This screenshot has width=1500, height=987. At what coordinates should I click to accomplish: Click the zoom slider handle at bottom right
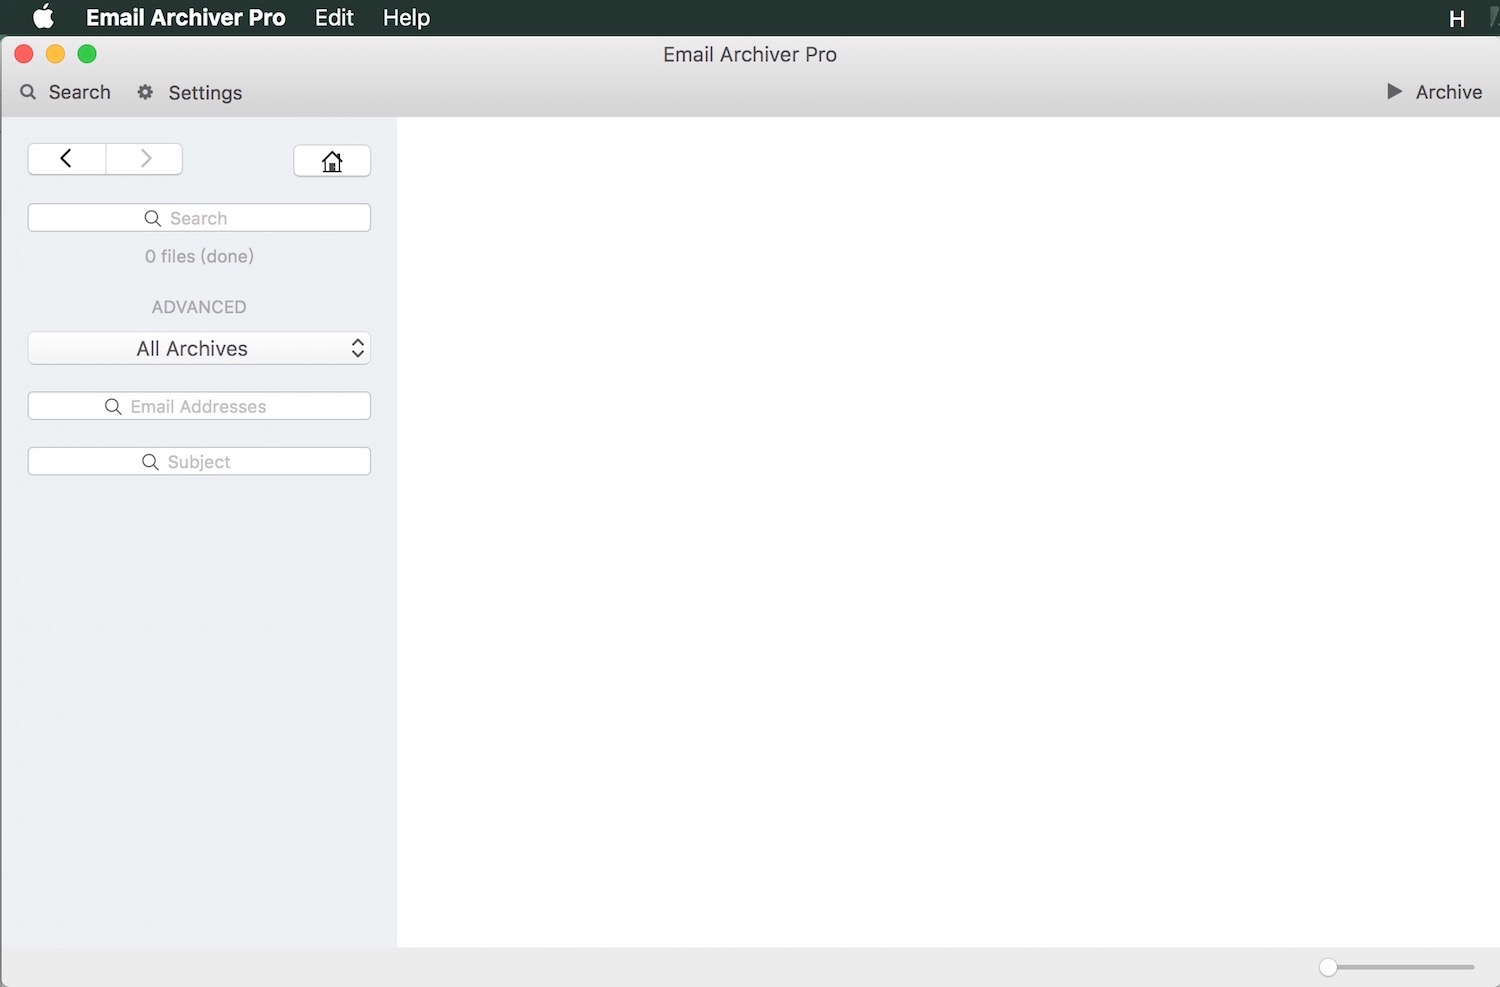click(1328, 967)
